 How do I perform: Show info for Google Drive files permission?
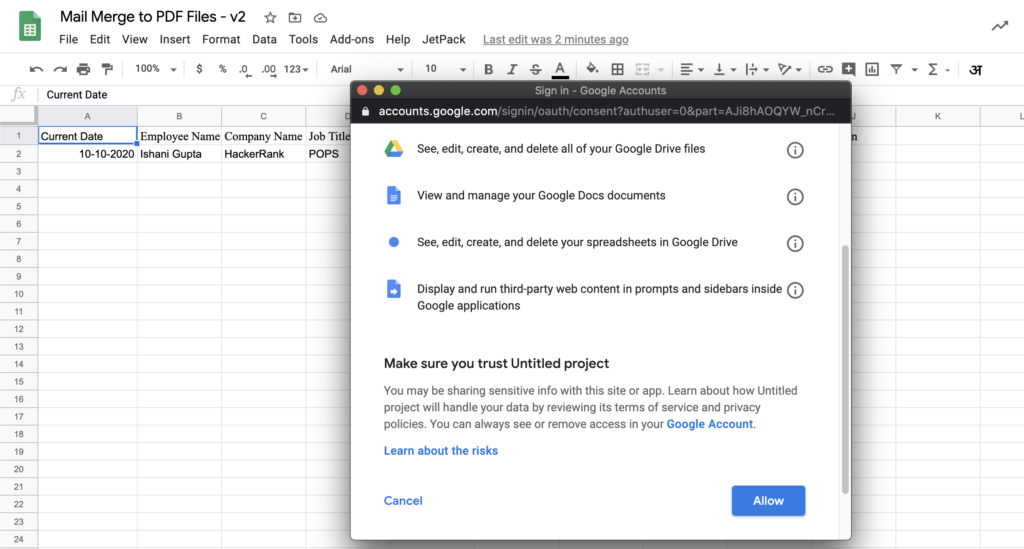pos(795,150)
